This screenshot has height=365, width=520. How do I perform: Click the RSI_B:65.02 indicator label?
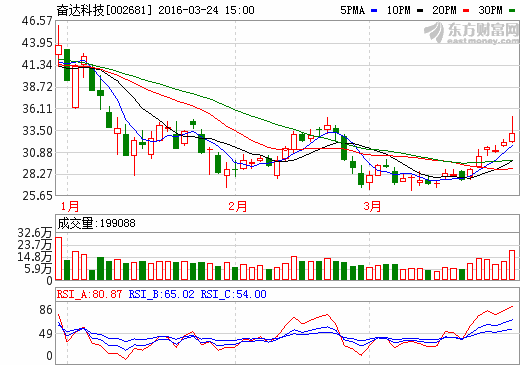(161, 294)
